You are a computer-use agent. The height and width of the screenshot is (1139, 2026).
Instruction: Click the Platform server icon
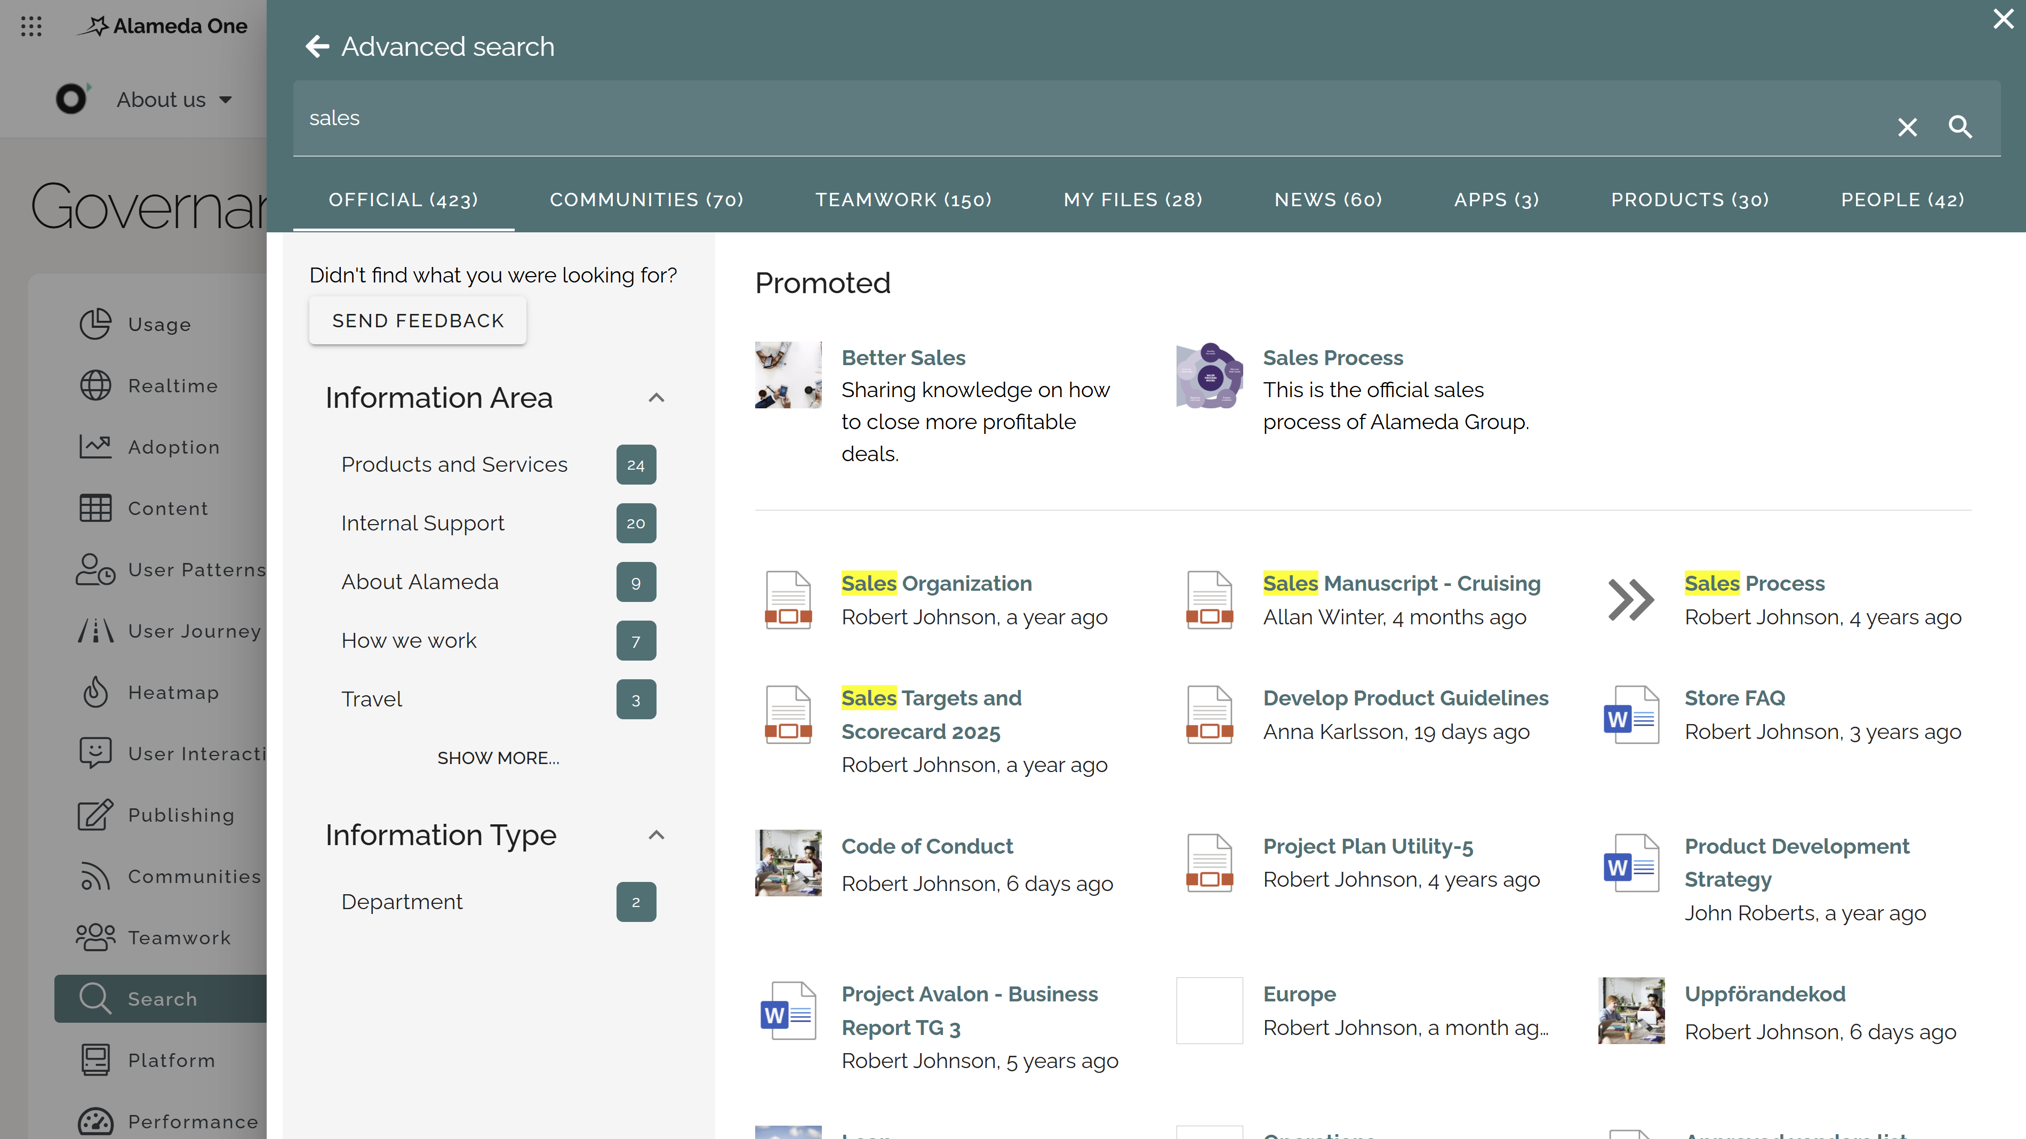(x=95, y=1060)
